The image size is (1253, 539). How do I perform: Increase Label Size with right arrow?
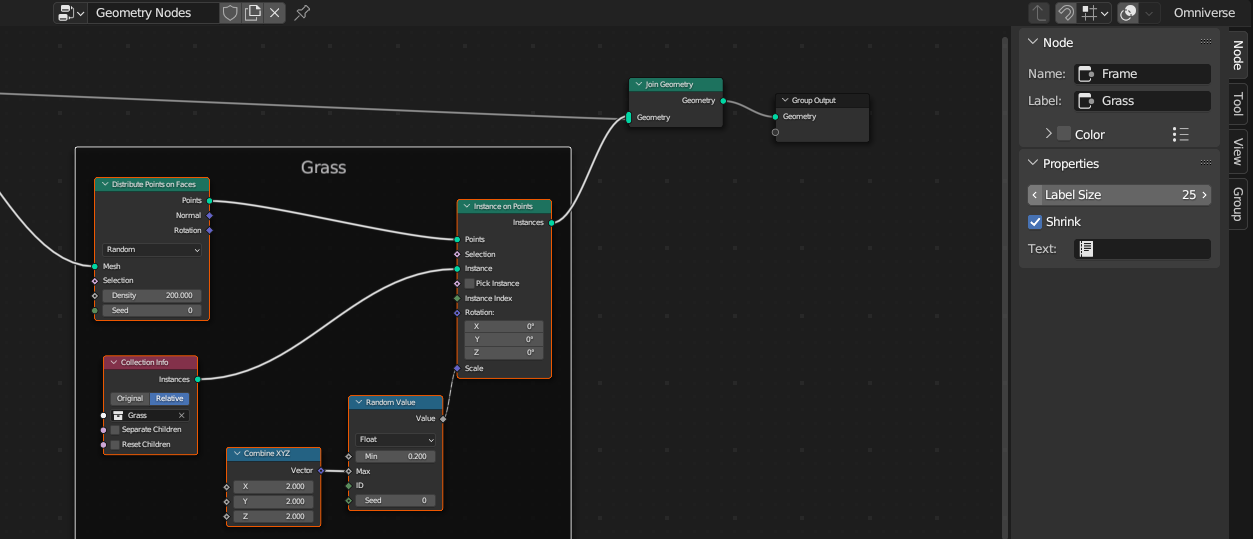tap(1204, 195)
